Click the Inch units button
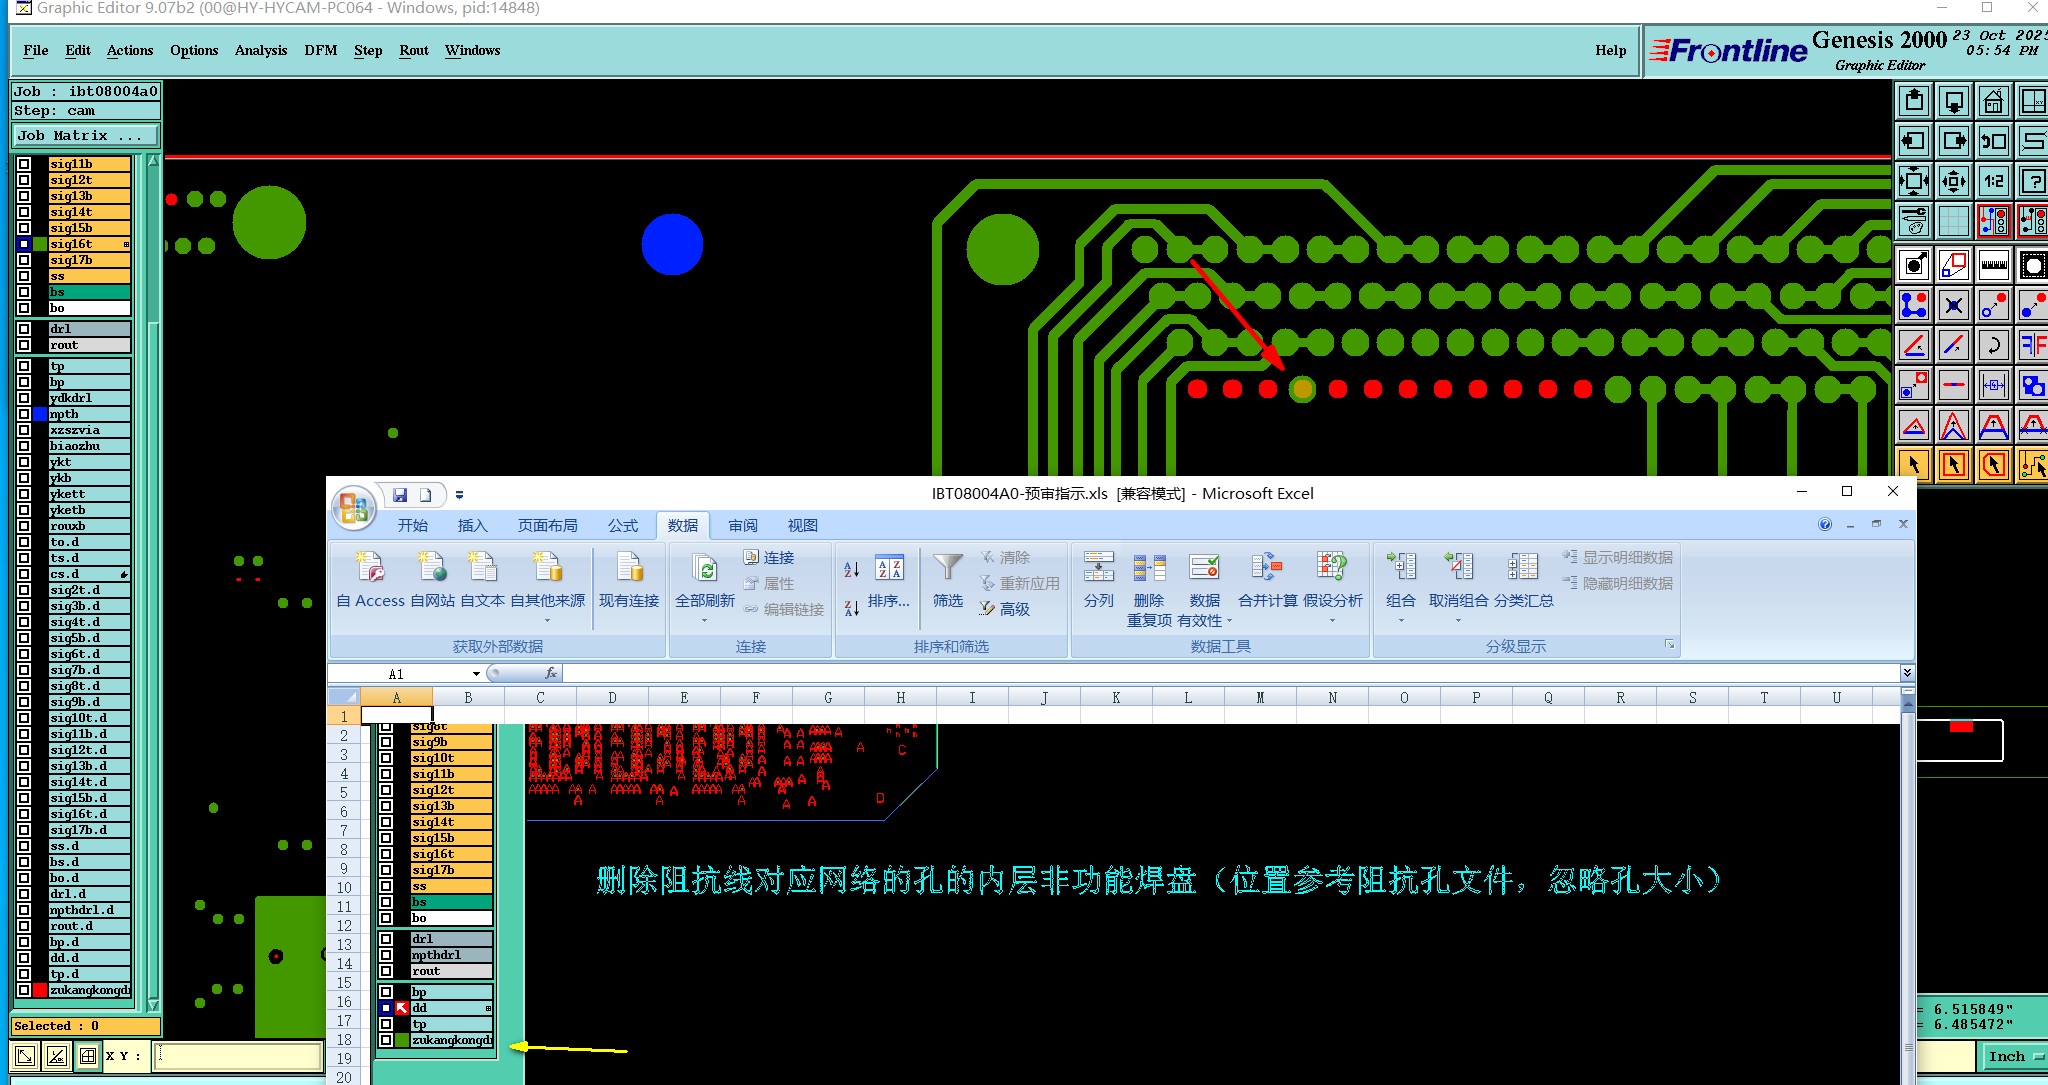 [x=2006, y=1056]
